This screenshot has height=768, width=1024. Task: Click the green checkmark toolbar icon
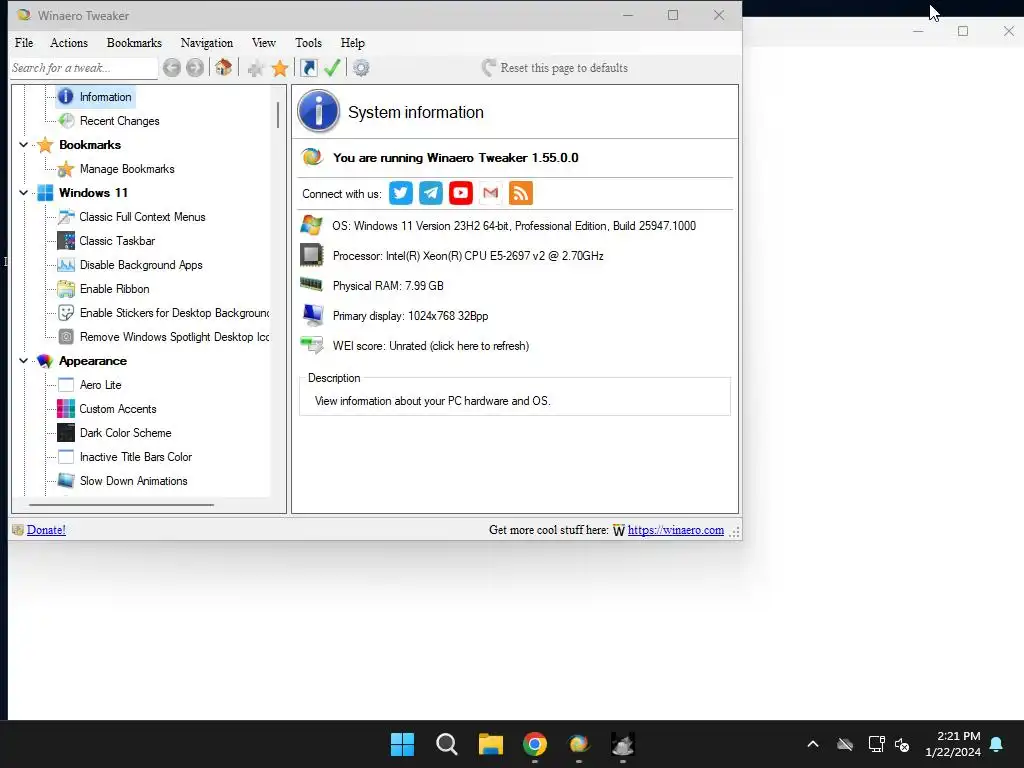click(332, 67)
